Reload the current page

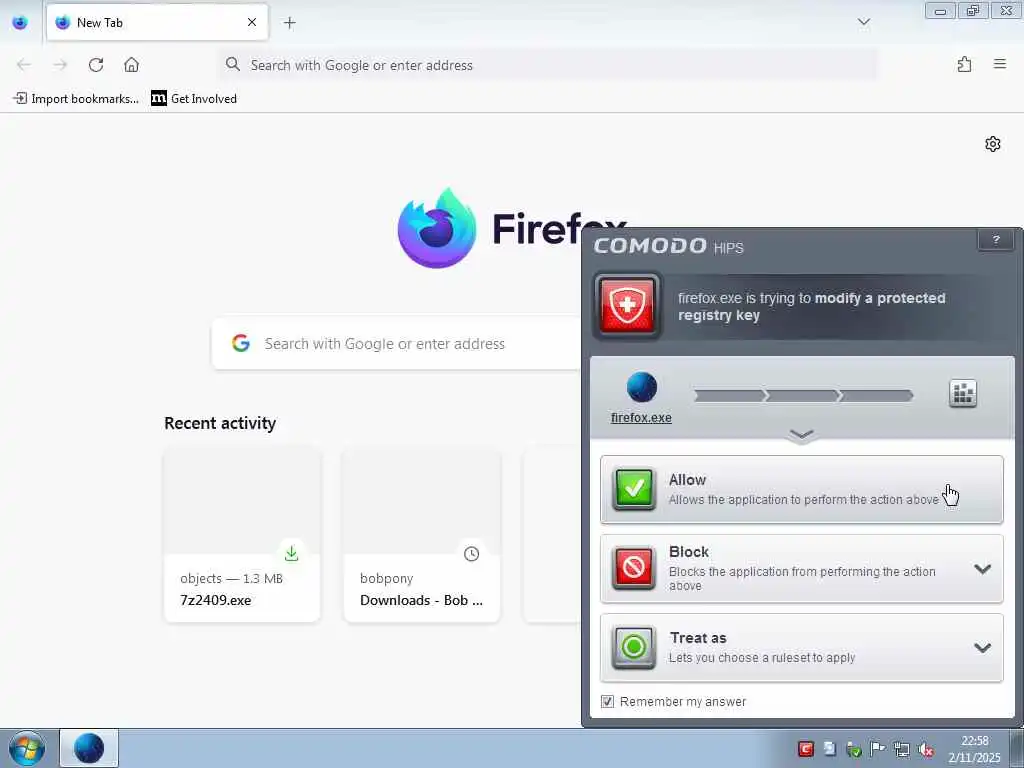point(96,65)
